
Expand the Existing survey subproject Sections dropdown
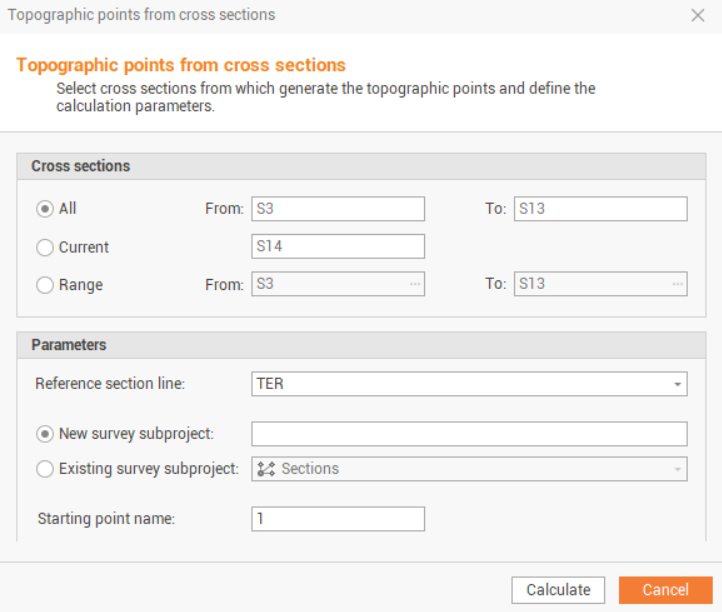(677, 469)
